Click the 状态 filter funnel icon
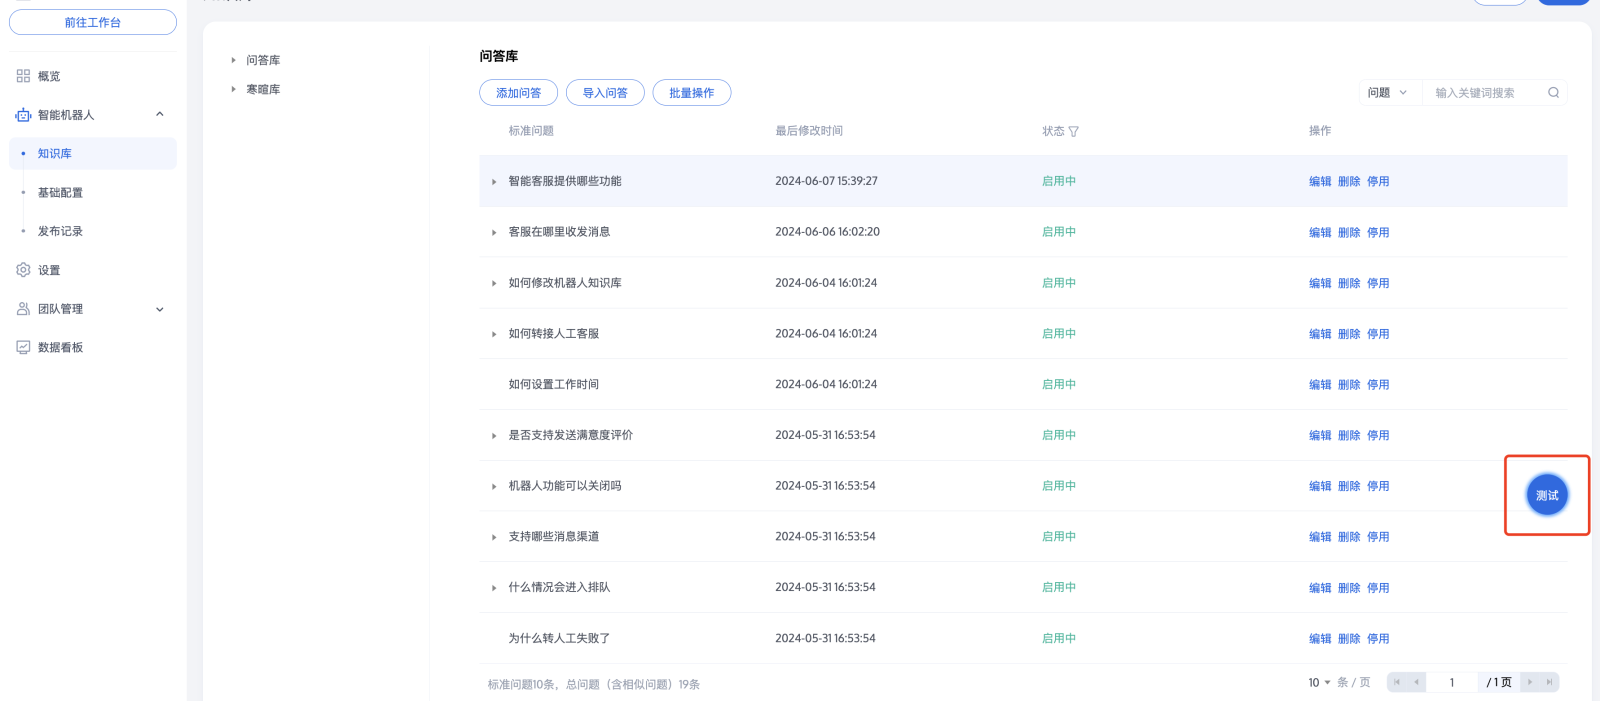 coord(1073,132)
